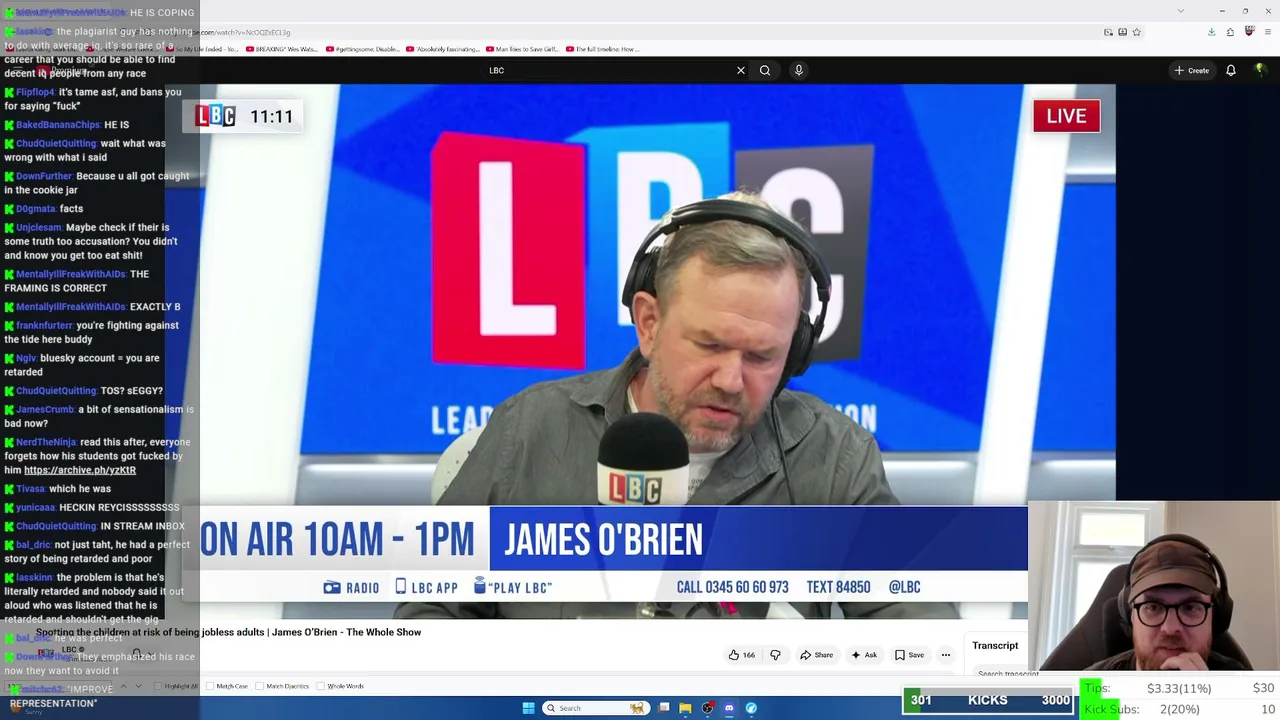Click the YouTube search magnifier button
The image size is (1280, 720).
(x=765, y=70)
